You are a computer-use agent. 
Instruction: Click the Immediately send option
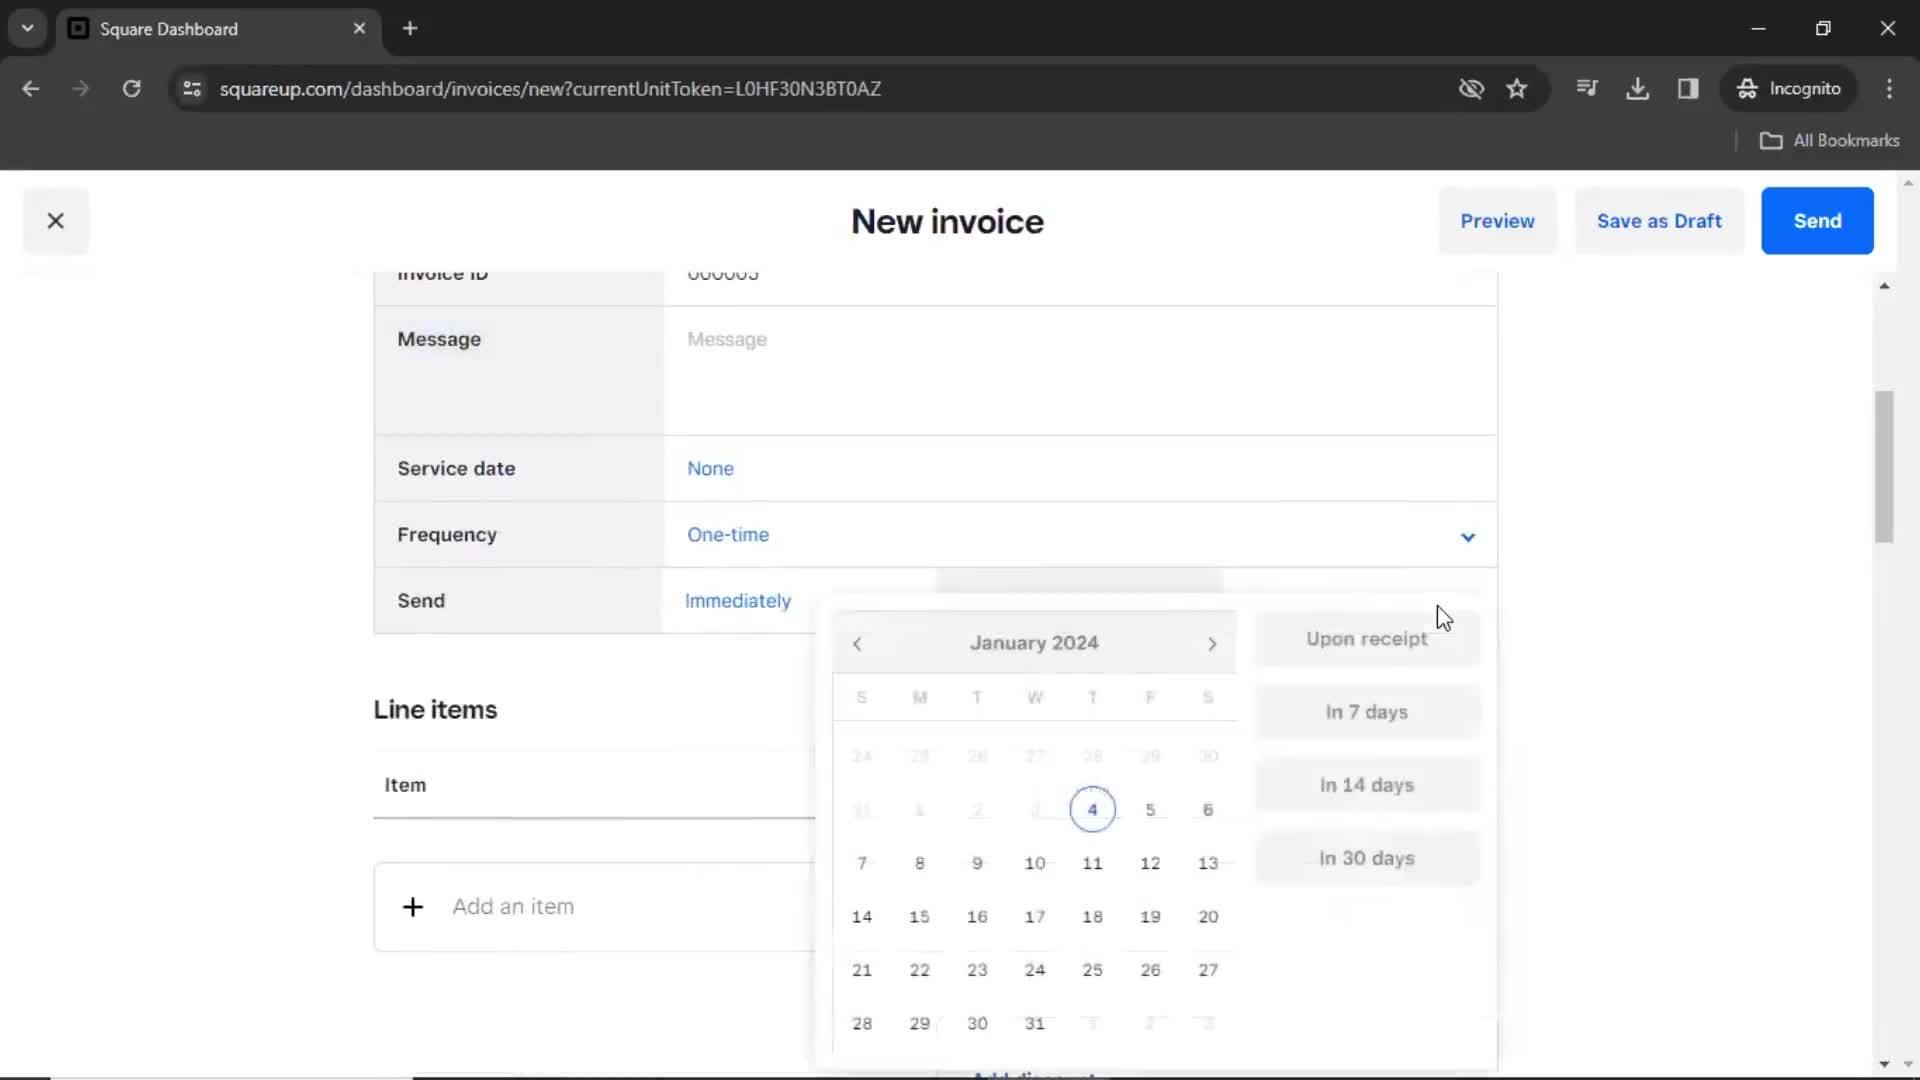(738, 600)
